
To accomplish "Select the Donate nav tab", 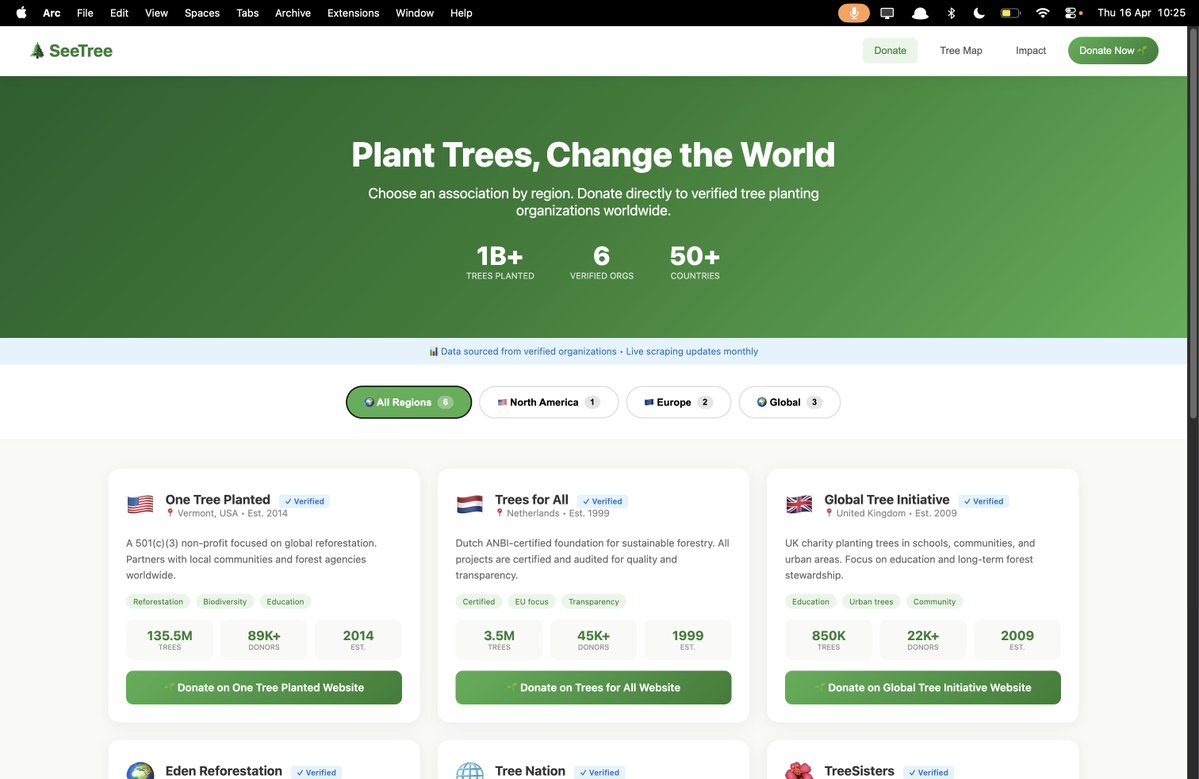I will (890, 50).
